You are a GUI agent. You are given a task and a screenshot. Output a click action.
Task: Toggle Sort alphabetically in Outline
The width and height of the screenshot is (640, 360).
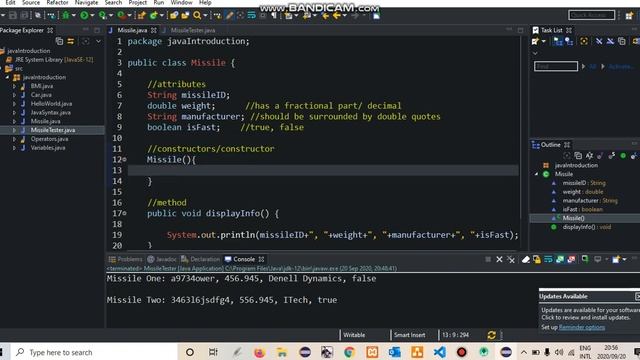coord(589,156)
